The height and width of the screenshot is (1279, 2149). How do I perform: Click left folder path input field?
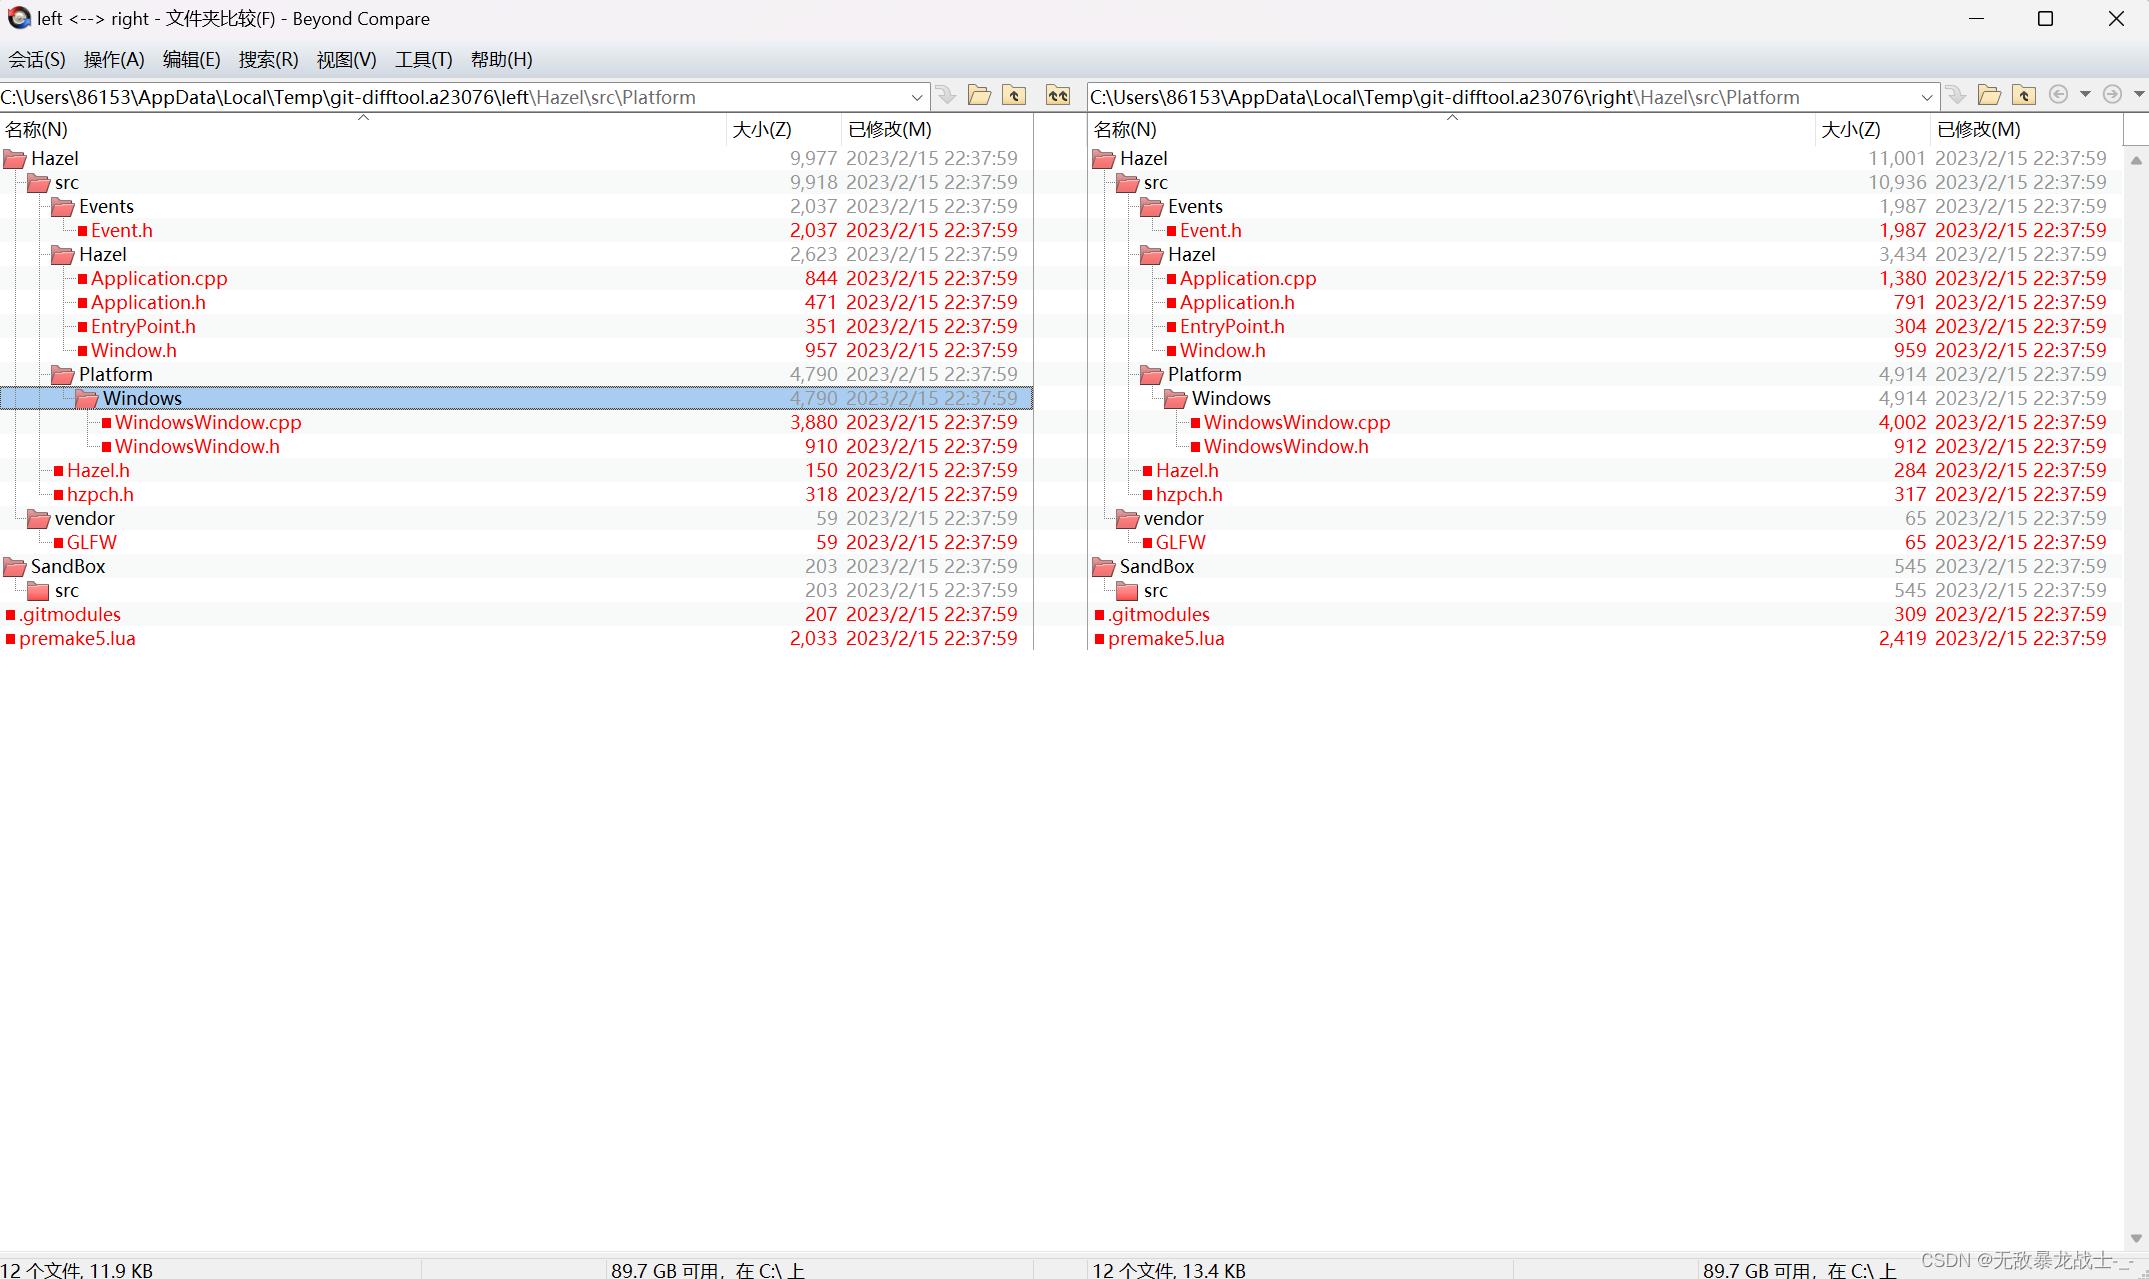450,97
